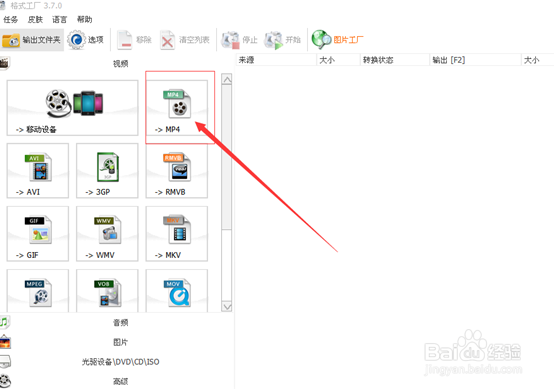Click 清空列表 to clear the list
The image size is (554, 389).
185,40
